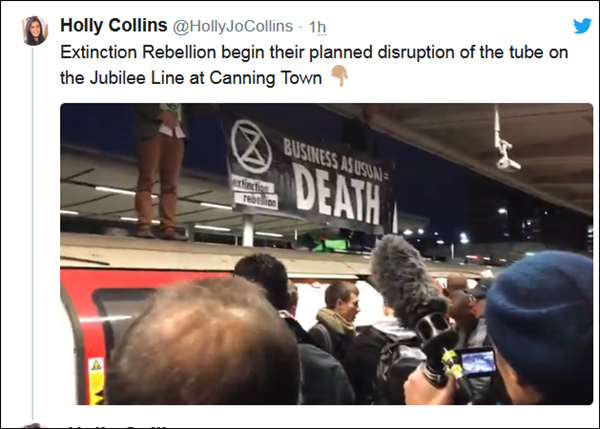Click the words 'Canning Town' in tweet text
Viewport: 600px width, 429px height.
click(265, 78)
